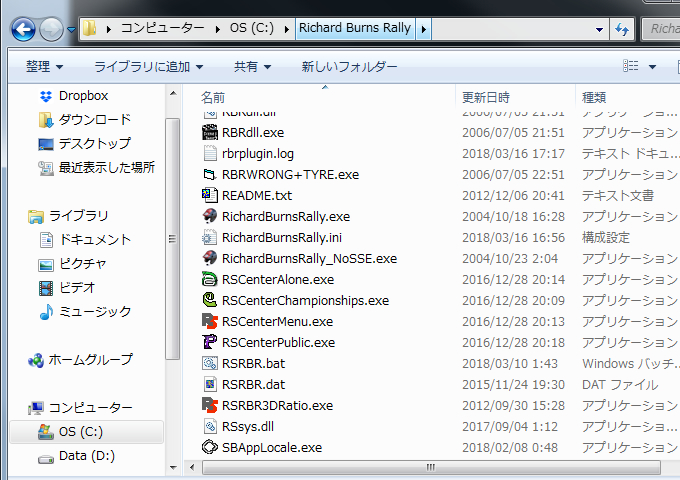Click the search box
The height and width of the screenshot is (480, 680).
pyautogui.click(x=661, y=29)
